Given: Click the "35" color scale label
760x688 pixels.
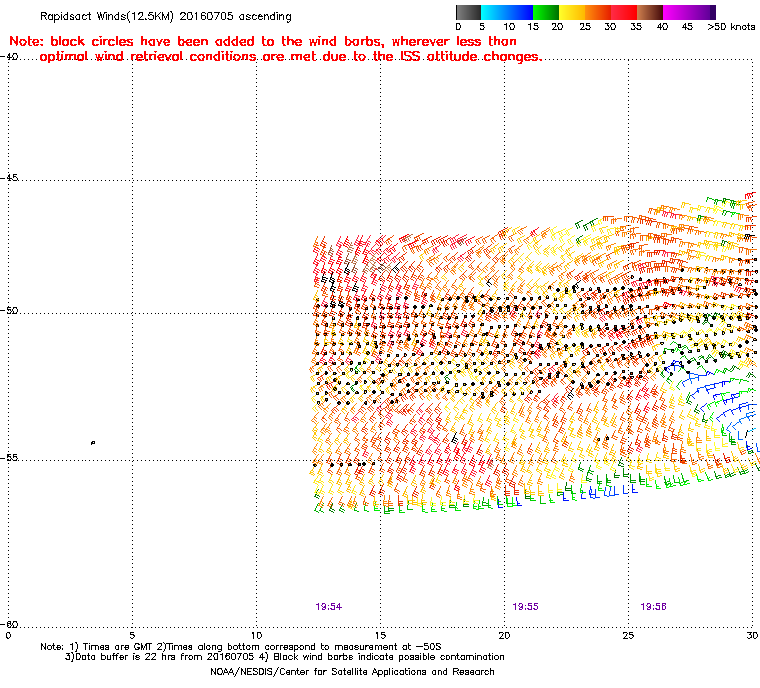Looking at the screenshot, I should 636,27.
